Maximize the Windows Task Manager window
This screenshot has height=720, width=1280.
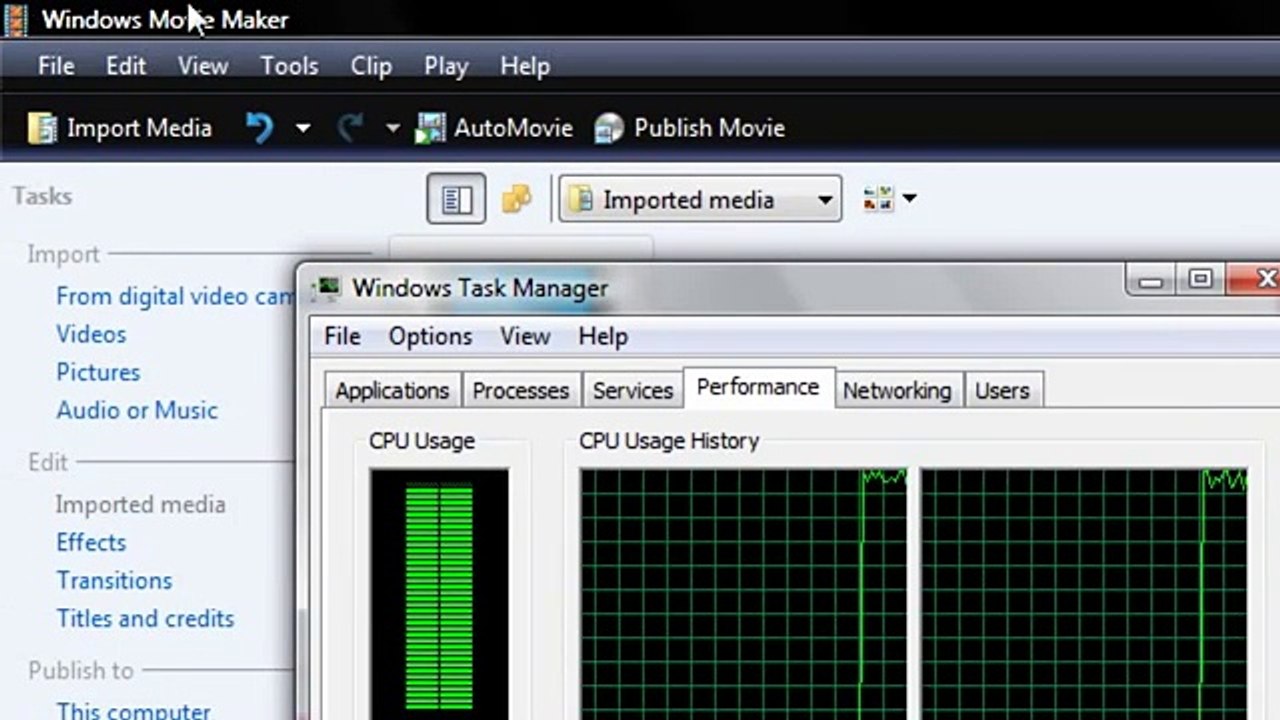coord(1201,280)
